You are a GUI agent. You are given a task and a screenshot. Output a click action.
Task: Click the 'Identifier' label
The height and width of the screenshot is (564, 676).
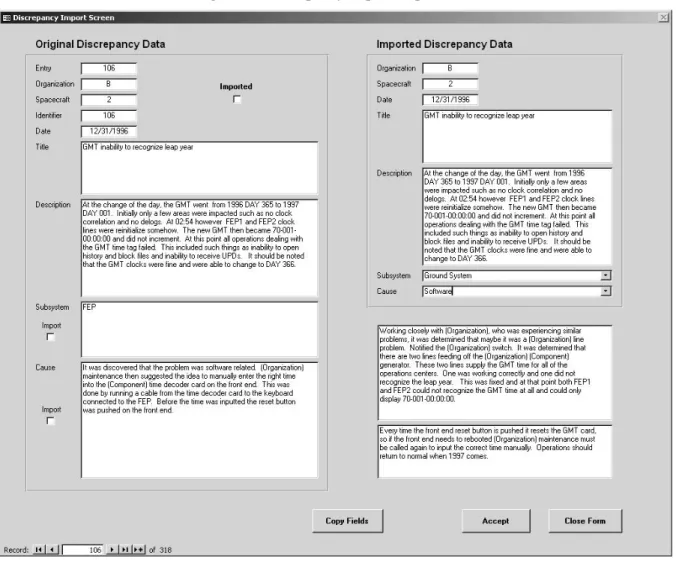pyautogui.click(x=49, y=116)
